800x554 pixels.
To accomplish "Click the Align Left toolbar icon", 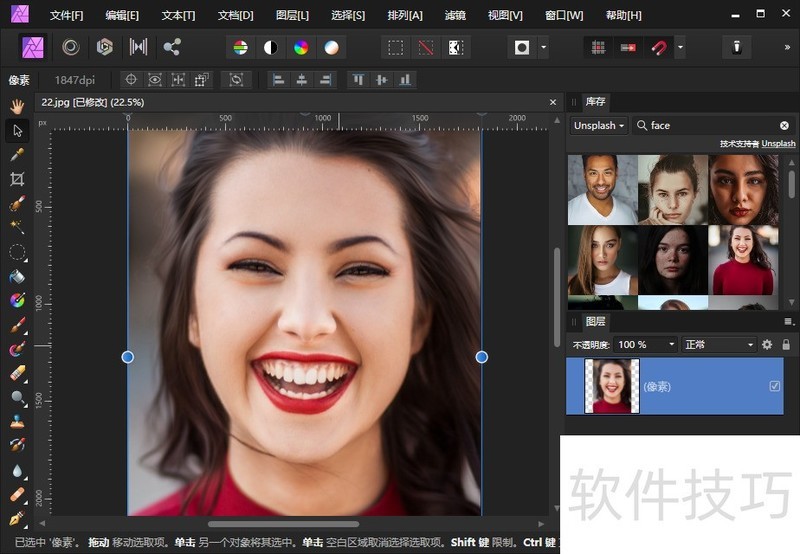I will pyautogui.click(x=278, y=80).
